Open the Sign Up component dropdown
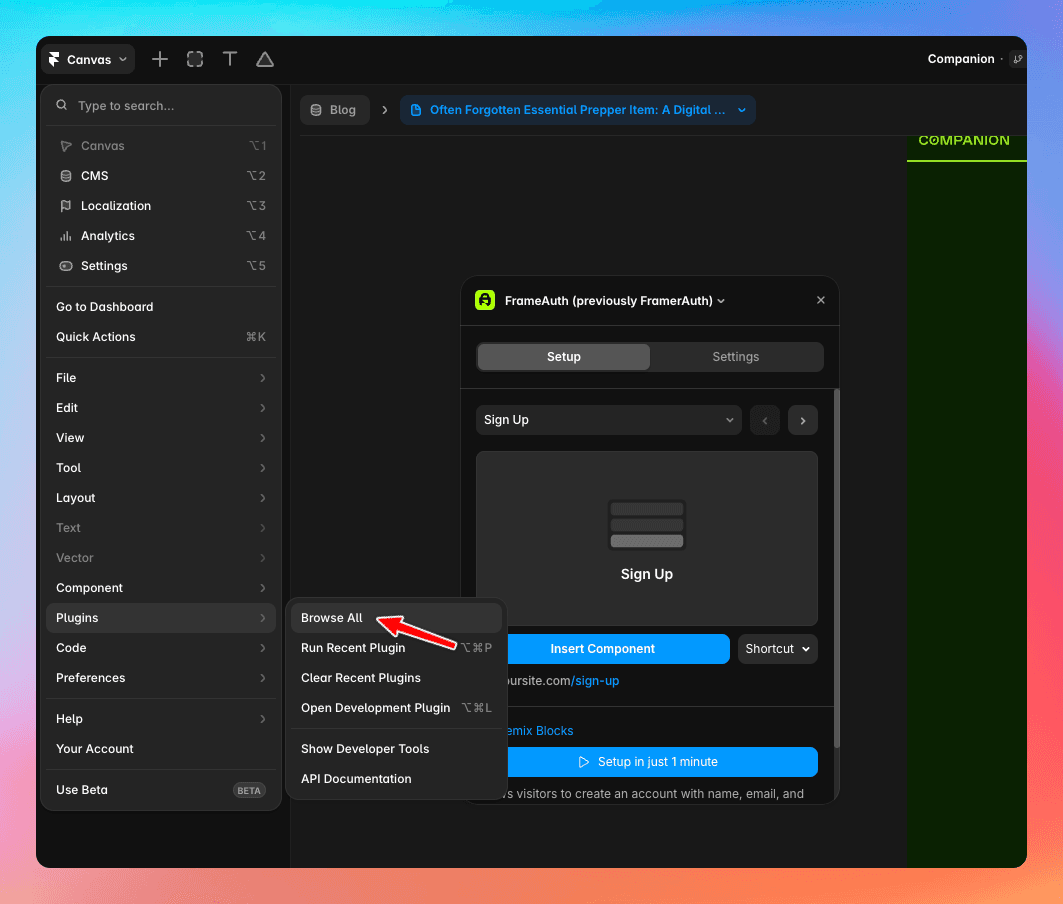Viewport: 1063px width, 904px height. pyautogui.click(x=609, y=420)
